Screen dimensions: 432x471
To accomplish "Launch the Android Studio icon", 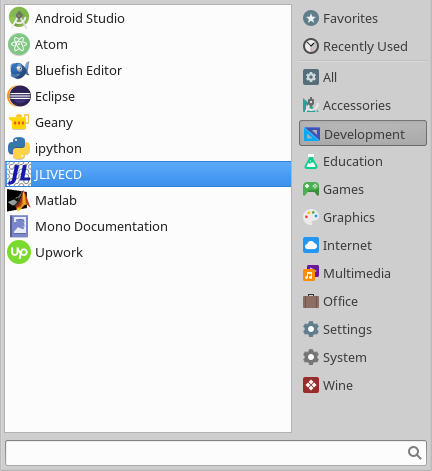I will 19,18.
